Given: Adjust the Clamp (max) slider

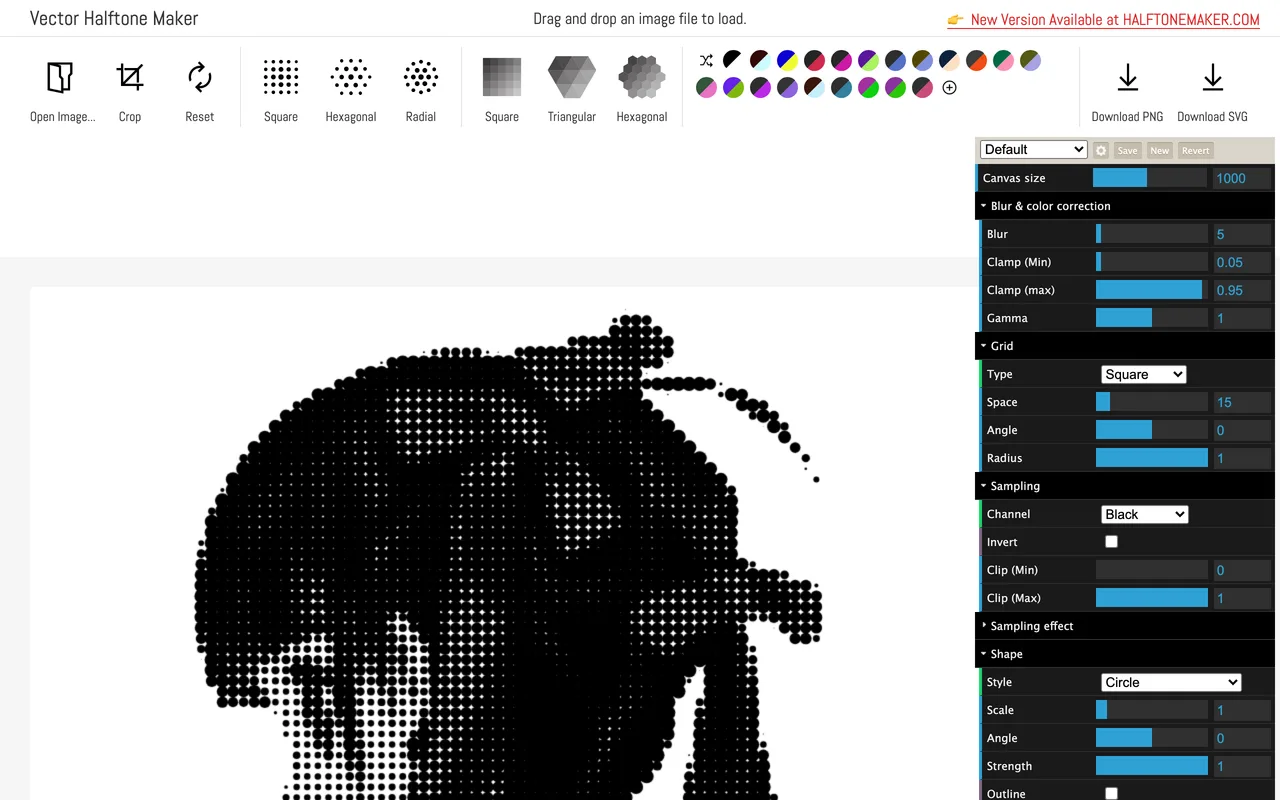Looking at the screenshot, I should pyautogui.click(x=1152, y=290).
